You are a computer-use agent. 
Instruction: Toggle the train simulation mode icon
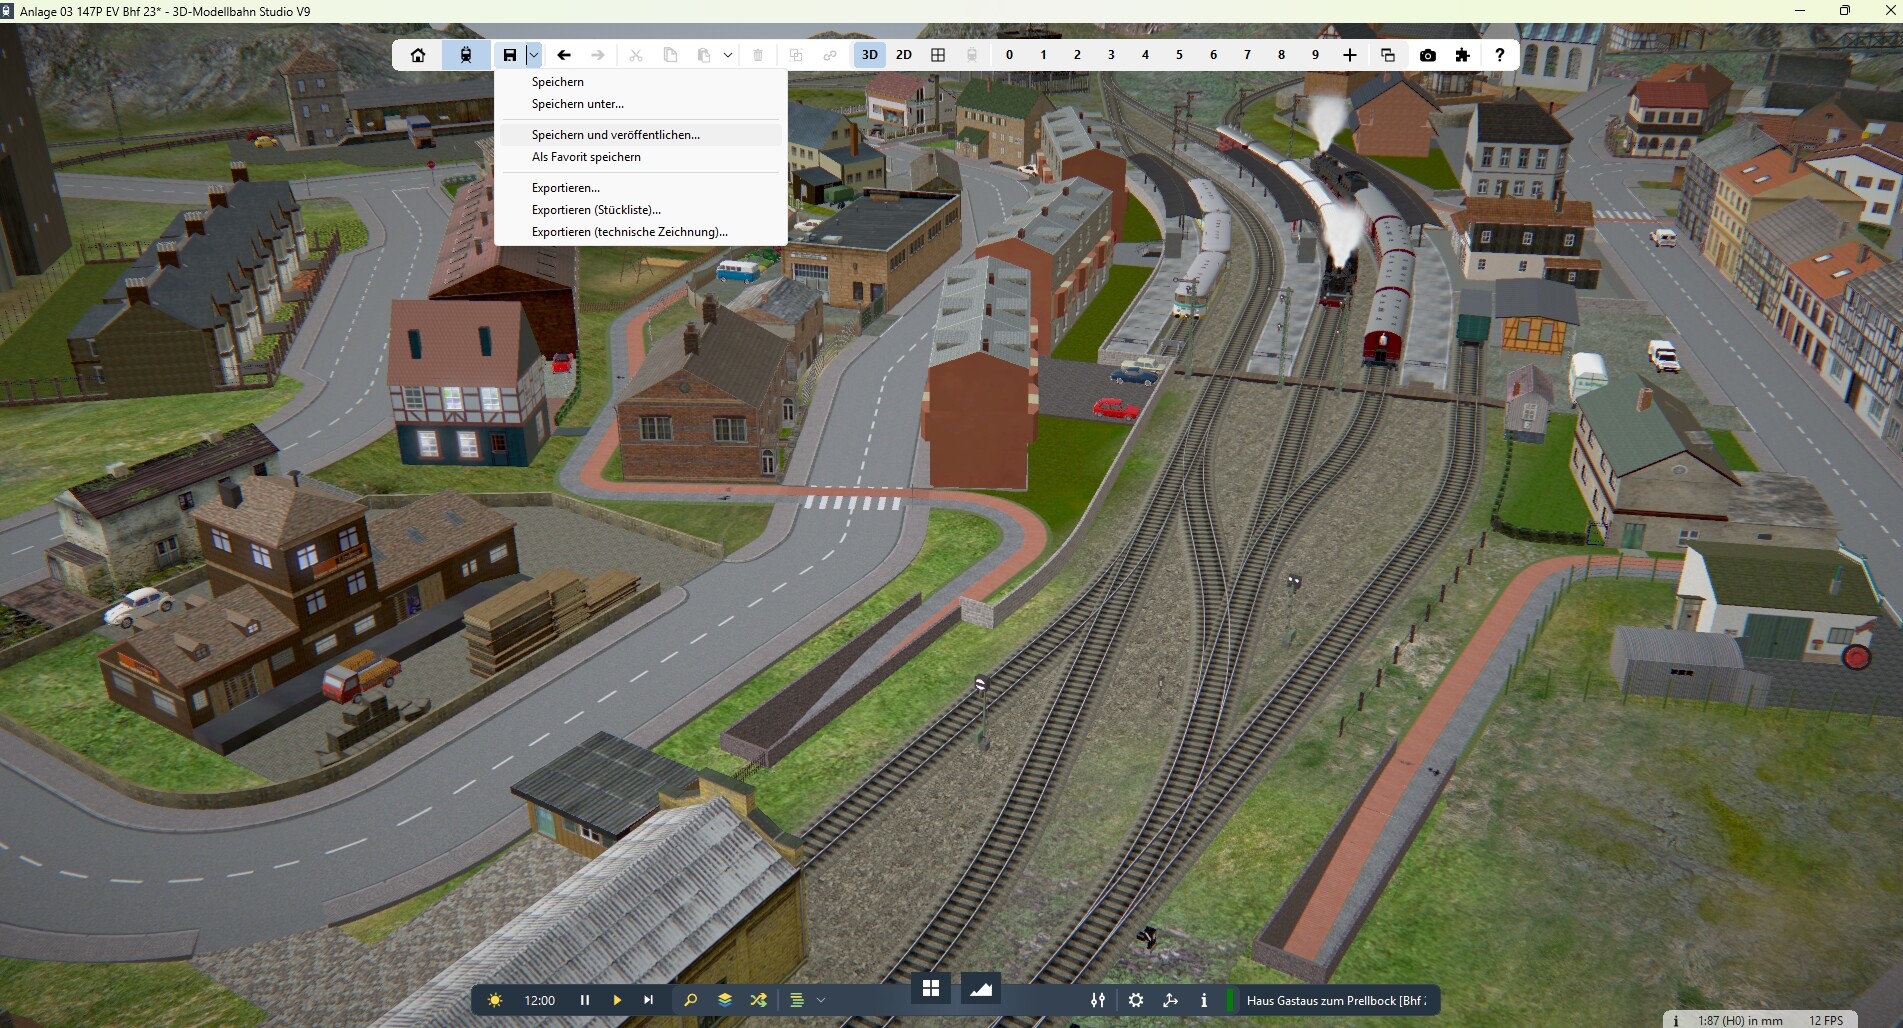click(x=466, y=55)
